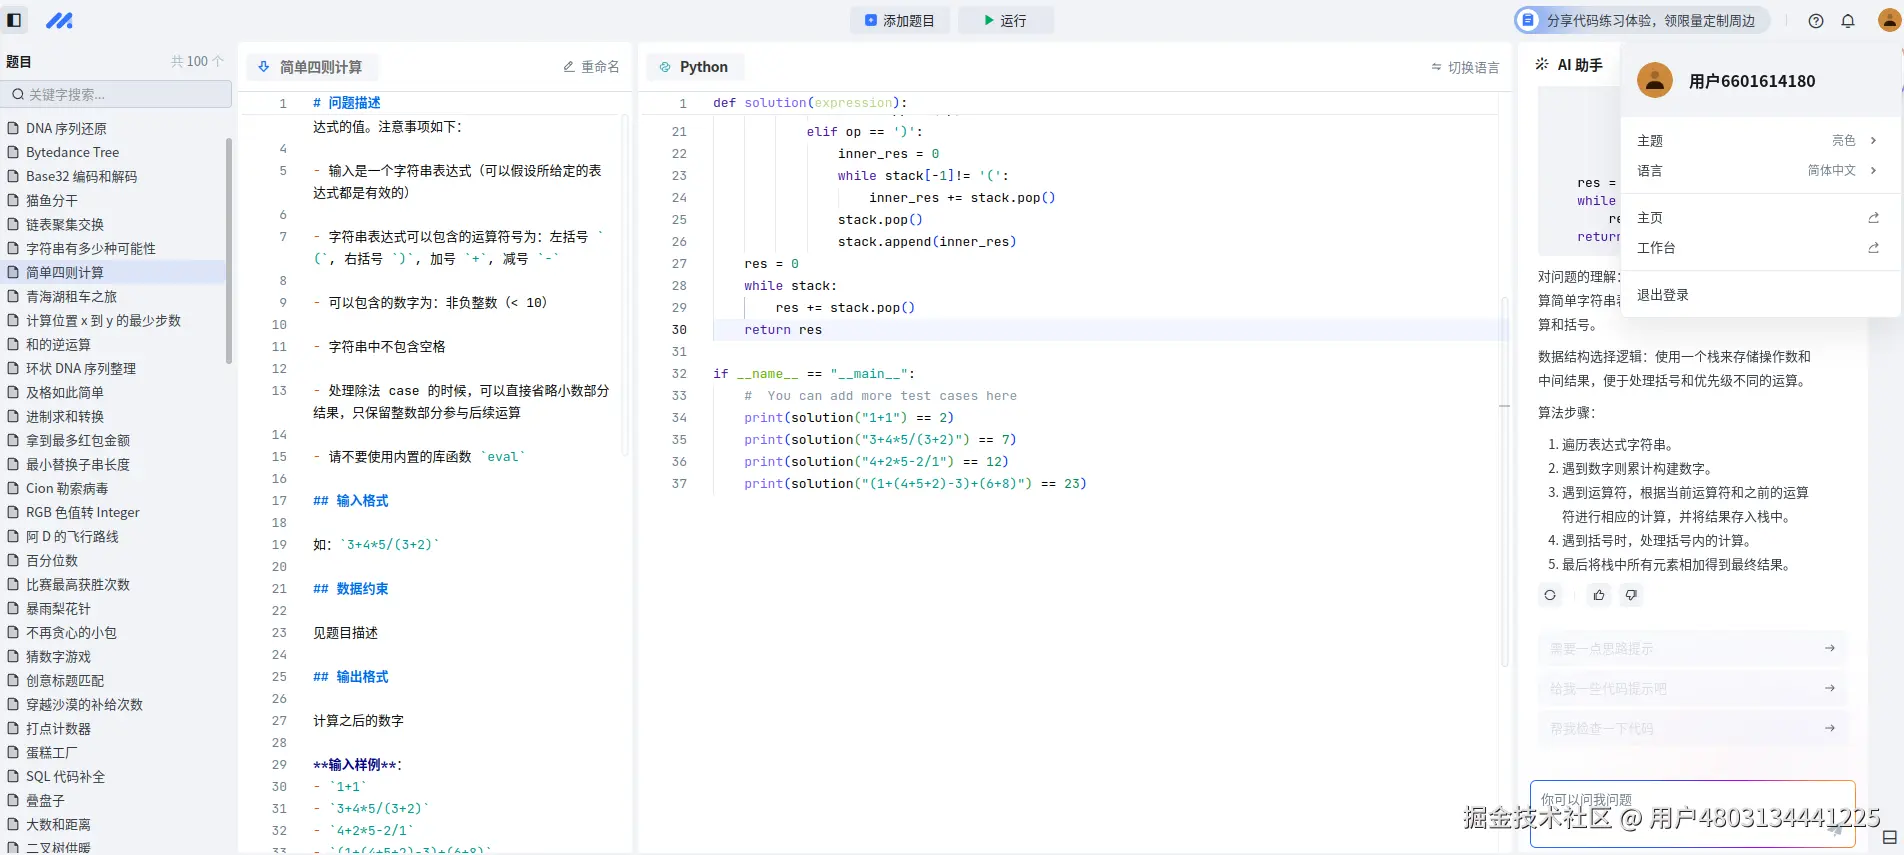1904x855 pixels.
Task: Open problem 穿越沙漠的补给次数
Action: [85, 704]
